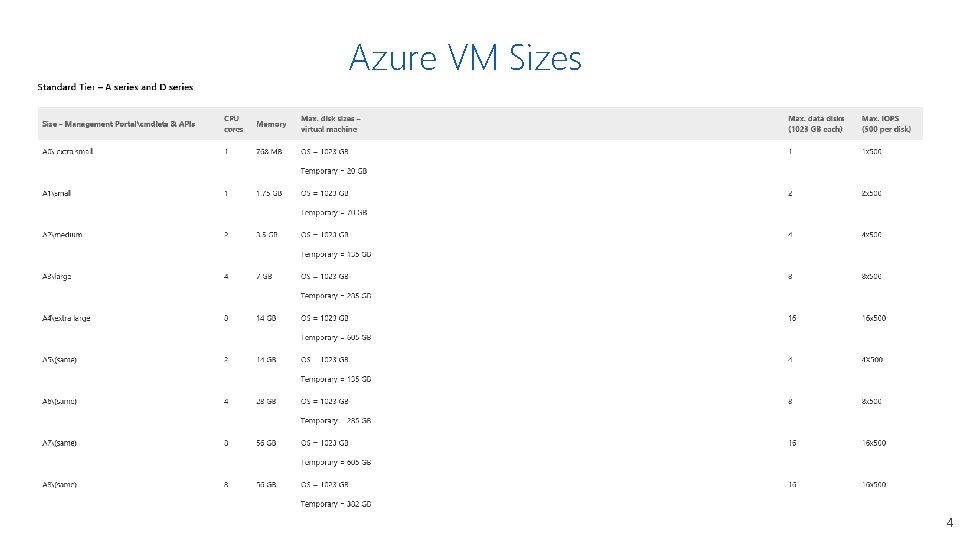Click the '16x500' IOPS value for A4

pyautogui.click(x=873, y=318)
